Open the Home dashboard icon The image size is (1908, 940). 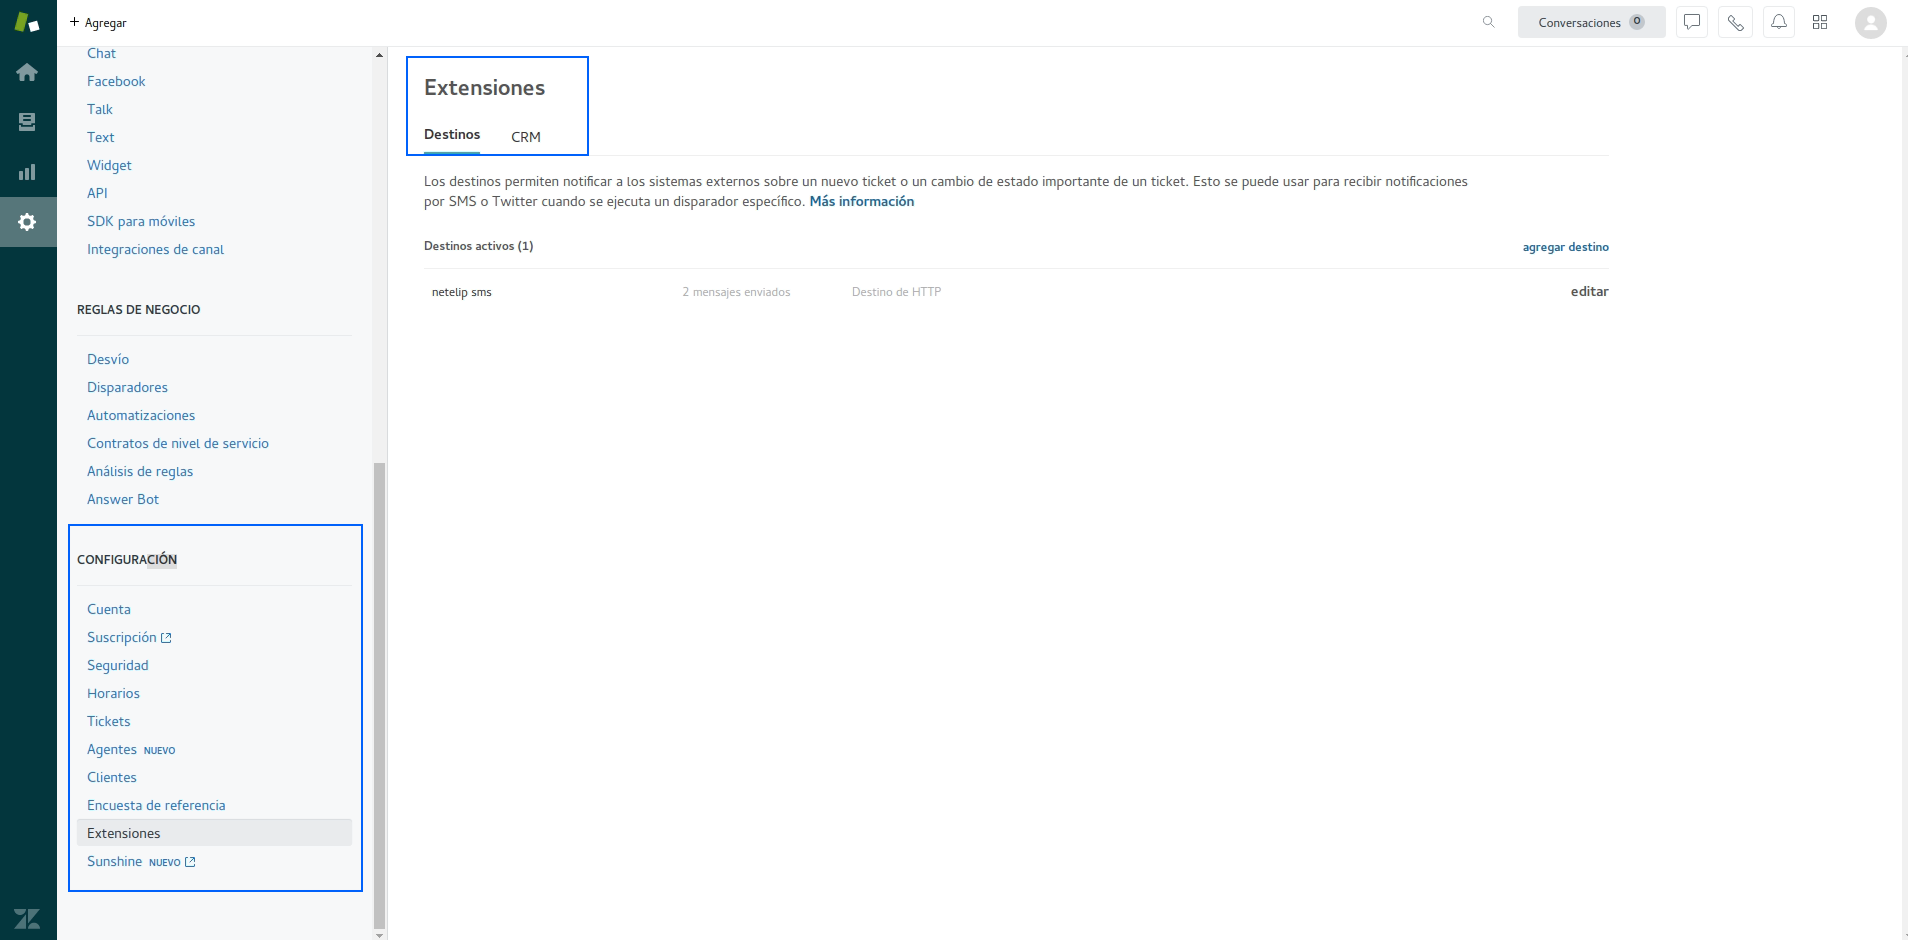pos(27,72)
